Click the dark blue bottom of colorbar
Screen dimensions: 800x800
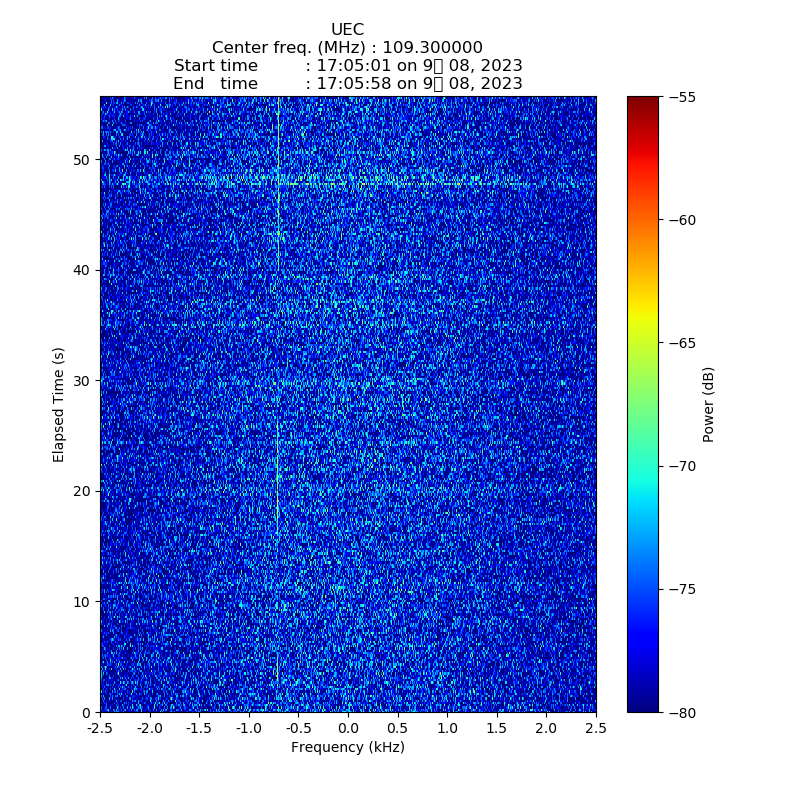pyautogui.click(x=643, y=704)
